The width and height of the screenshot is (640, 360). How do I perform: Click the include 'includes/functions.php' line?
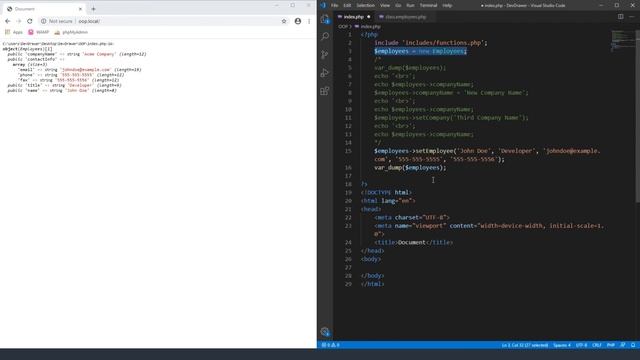coord(431,43)
